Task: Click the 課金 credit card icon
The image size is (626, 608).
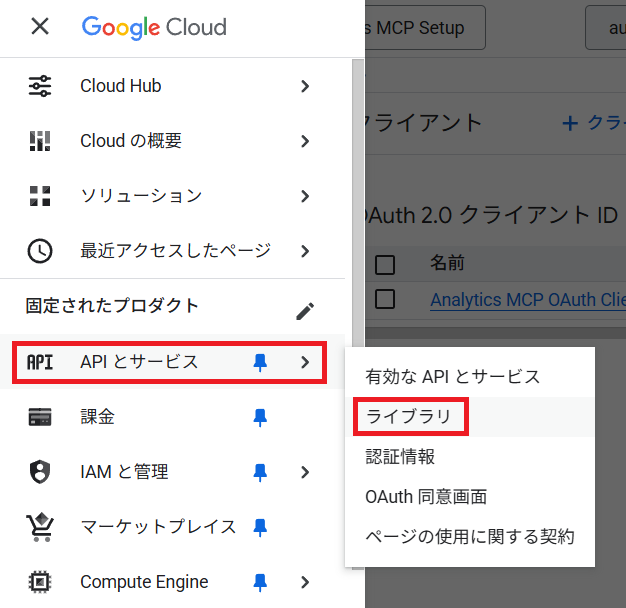Action: (40, 417)
